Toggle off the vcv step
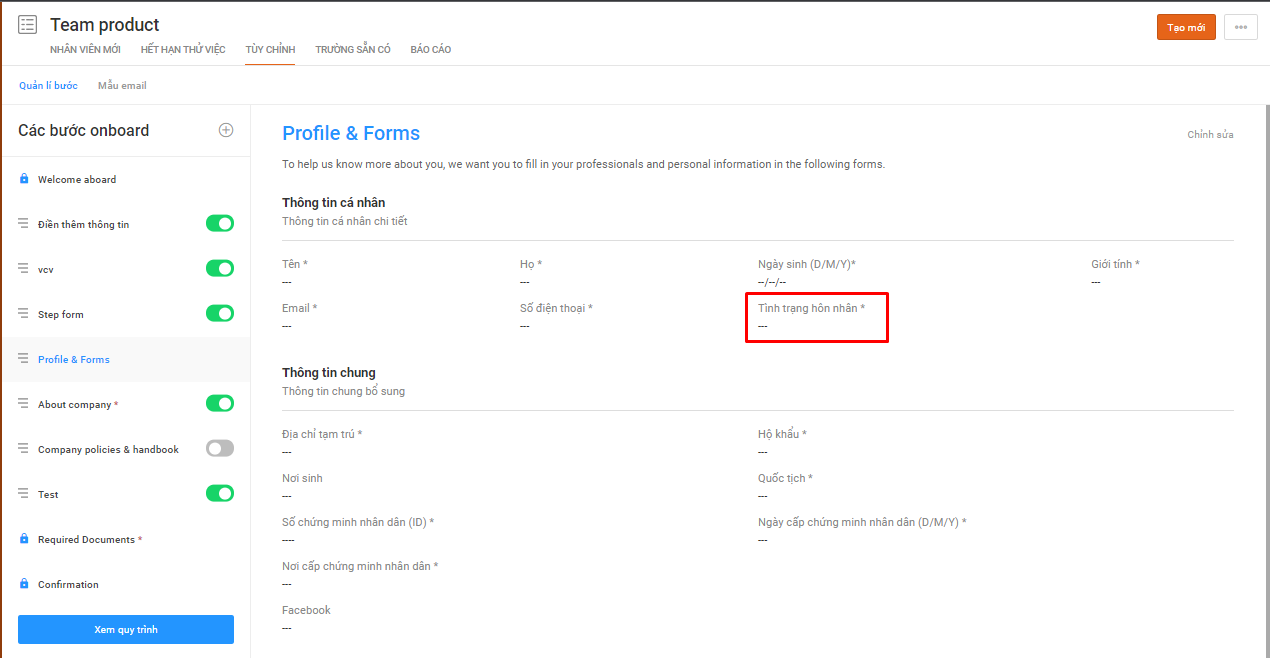The width and height of the screenshot is (1270, 658). tap(220, 268)
